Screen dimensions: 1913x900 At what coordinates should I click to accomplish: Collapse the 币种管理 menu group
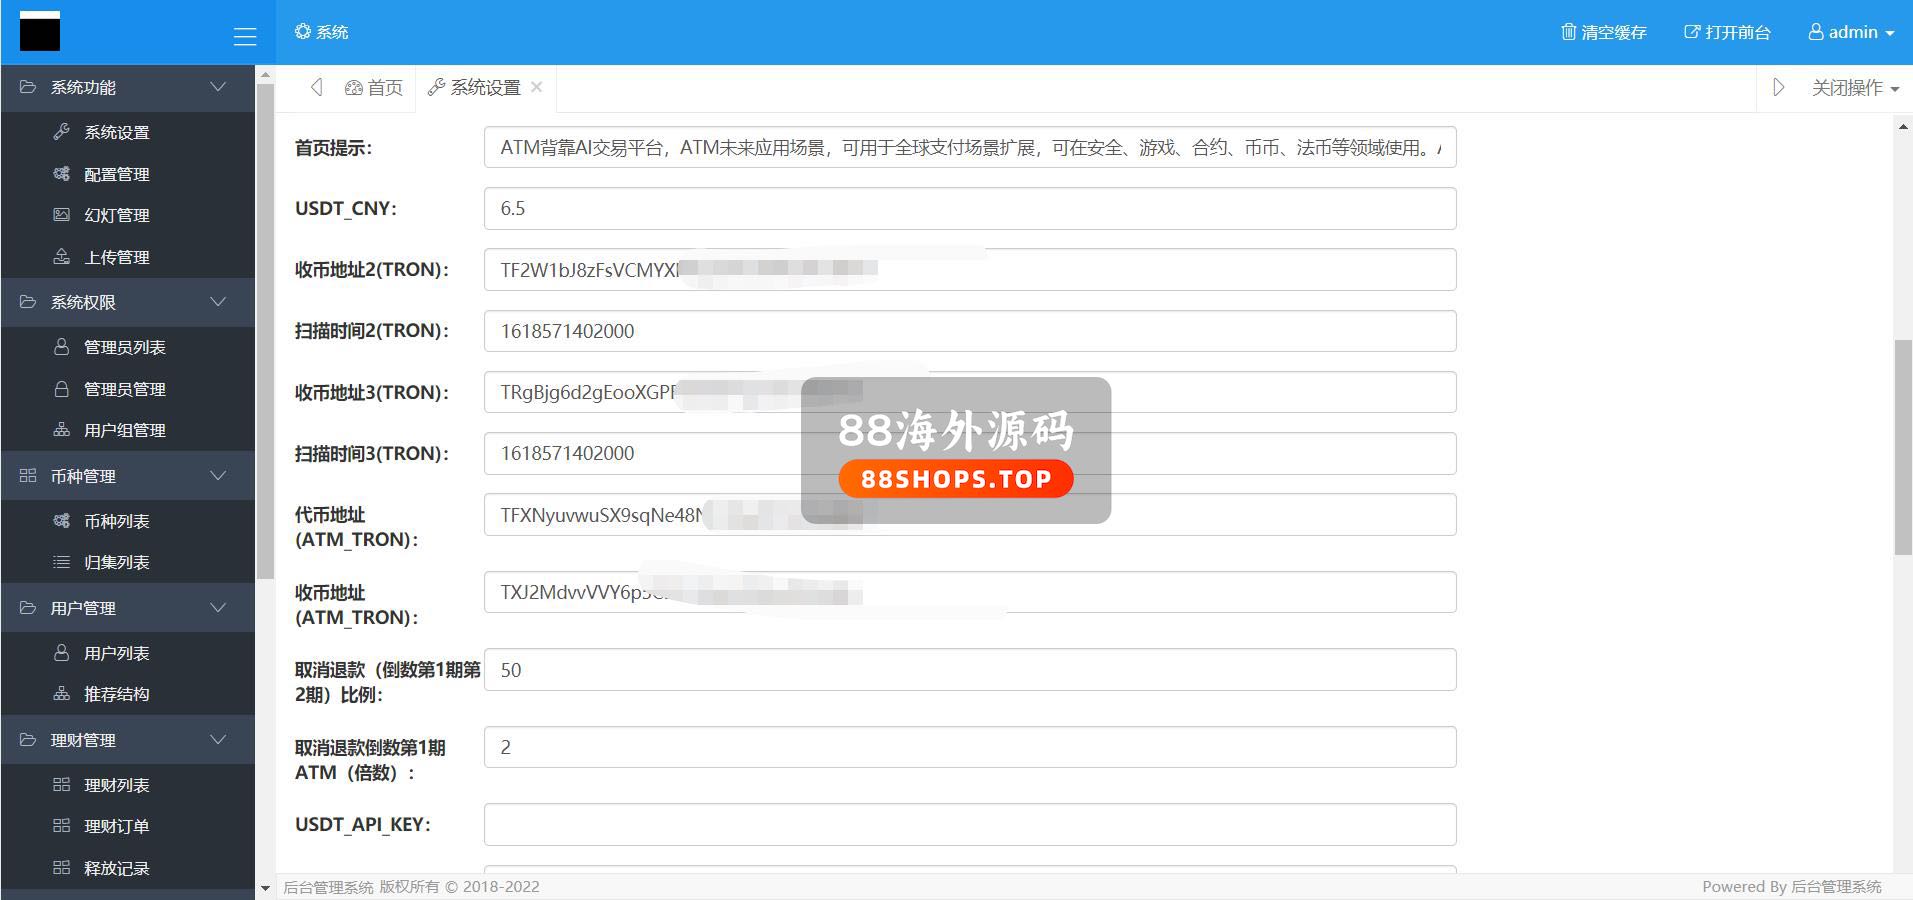click(x=217, y=476)
